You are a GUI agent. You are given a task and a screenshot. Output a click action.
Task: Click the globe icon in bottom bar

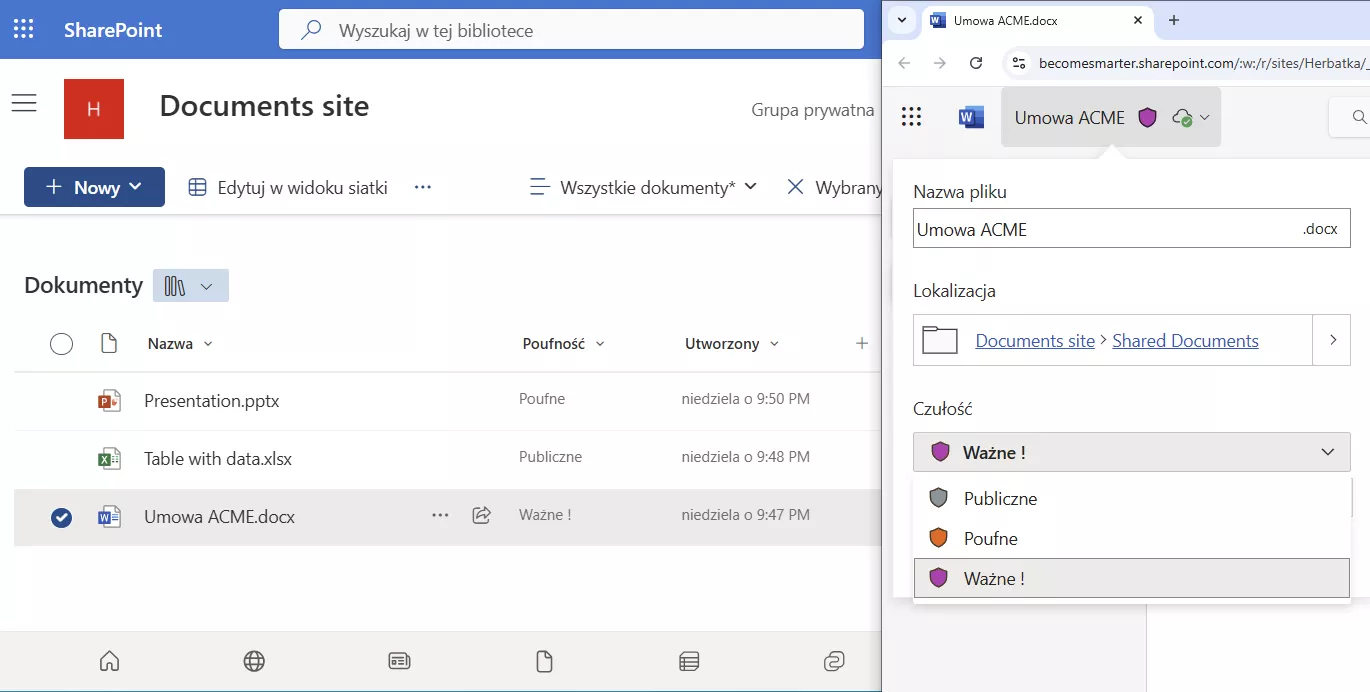(x=254, y=661)
